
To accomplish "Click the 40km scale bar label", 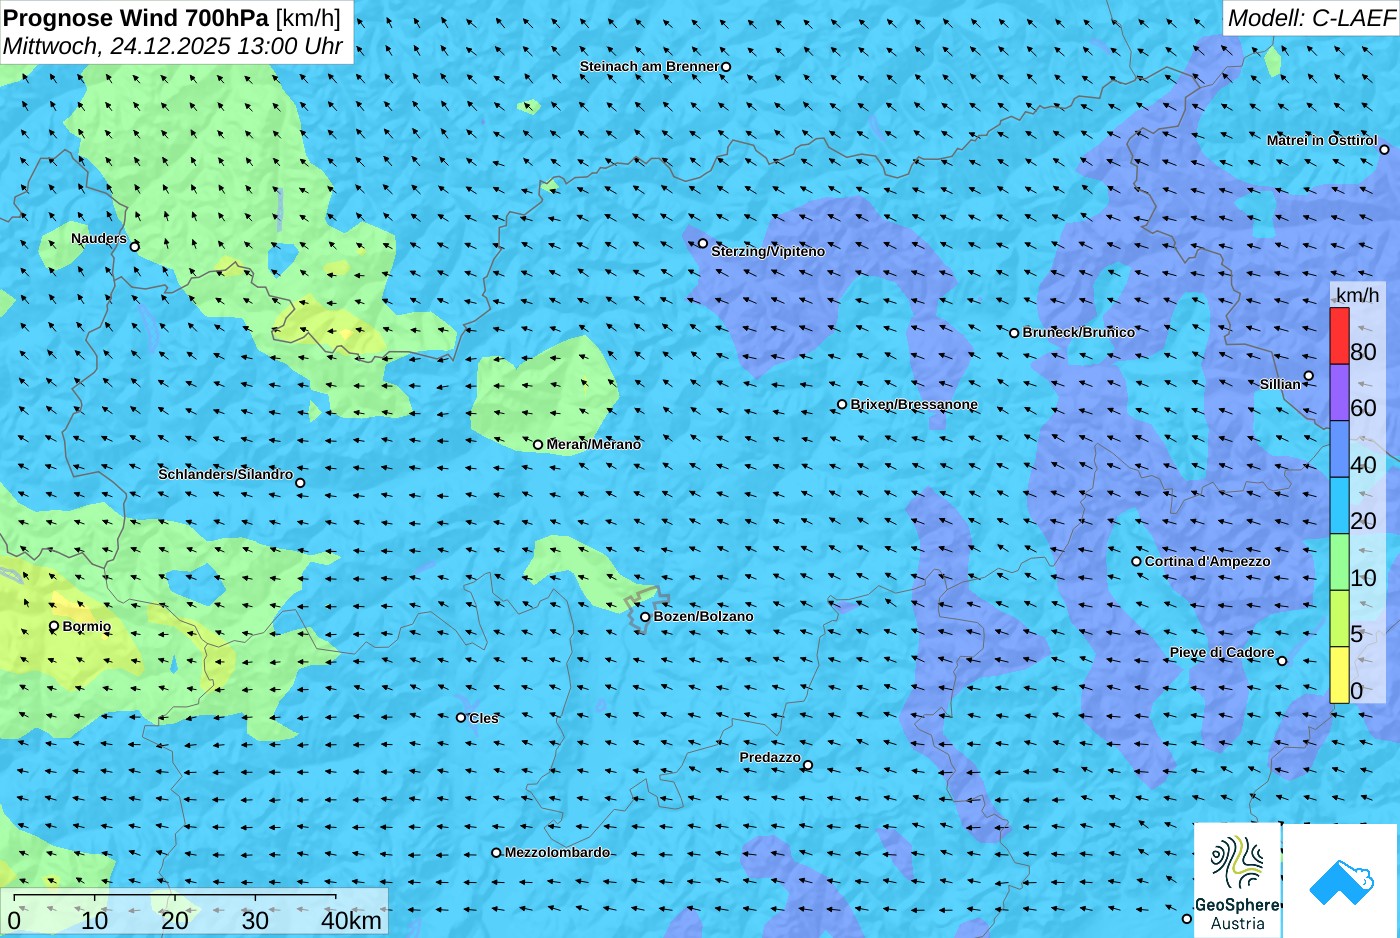I will tap(351, 920).
